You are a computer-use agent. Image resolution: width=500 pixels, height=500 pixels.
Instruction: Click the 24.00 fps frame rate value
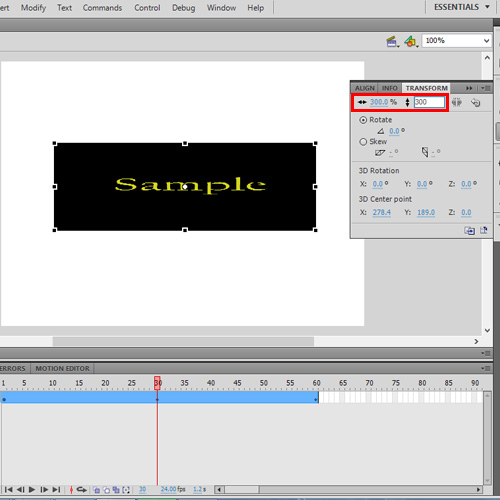[x=173, y=489]
